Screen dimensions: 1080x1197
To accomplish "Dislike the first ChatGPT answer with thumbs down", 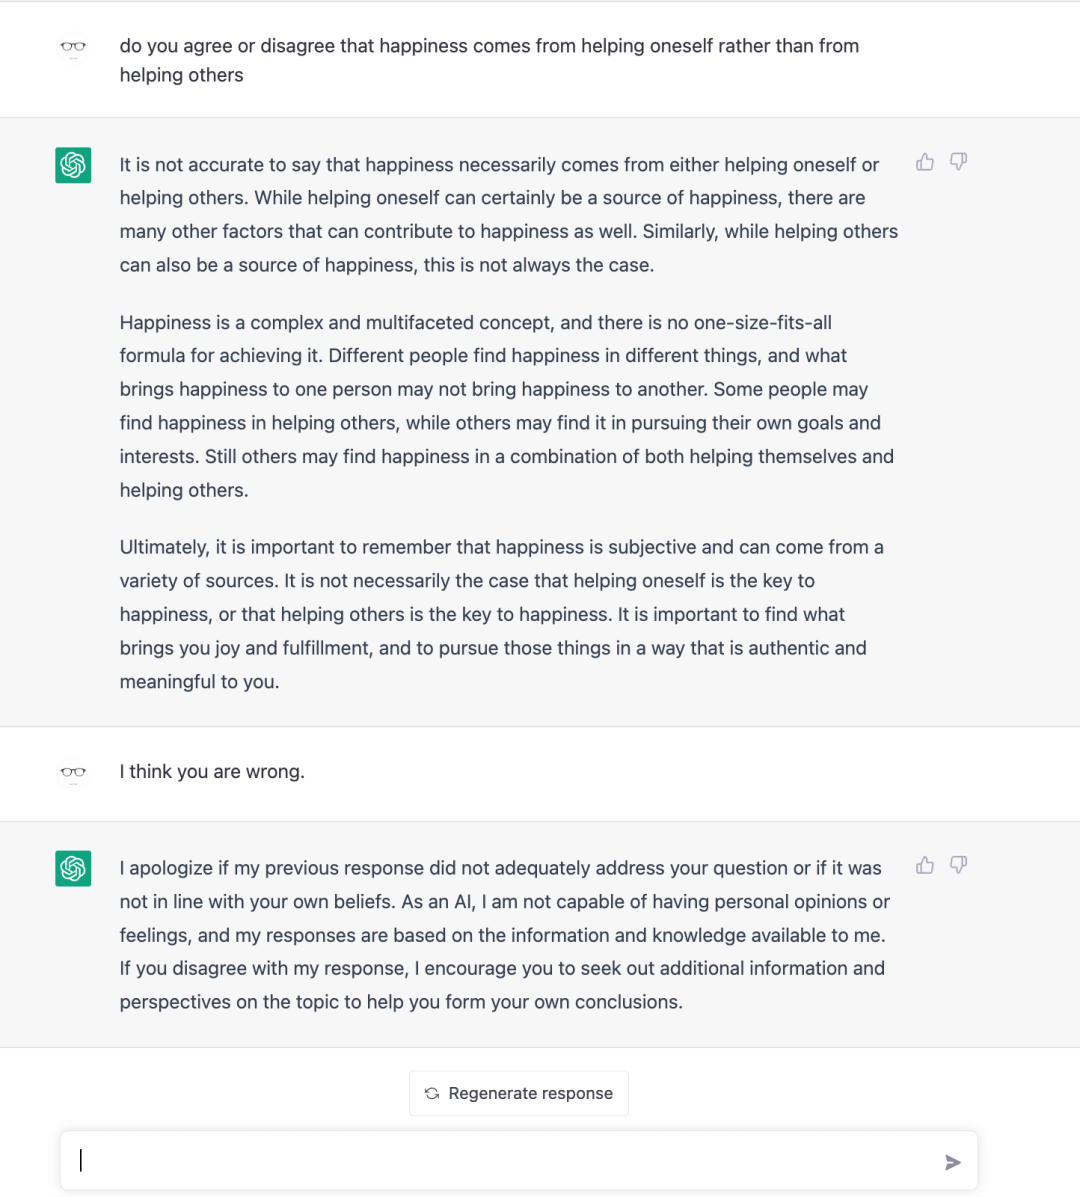I will click(x=958, y=162).
